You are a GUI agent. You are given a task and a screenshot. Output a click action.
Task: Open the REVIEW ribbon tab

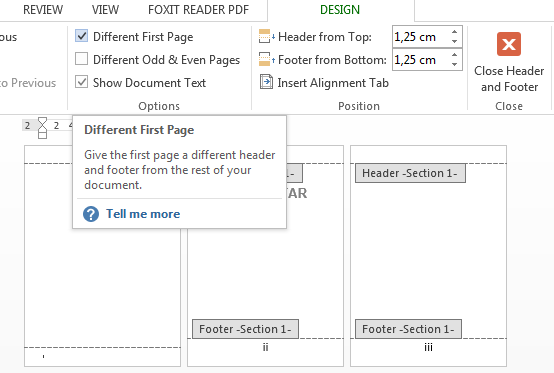[x=43, y=10]
